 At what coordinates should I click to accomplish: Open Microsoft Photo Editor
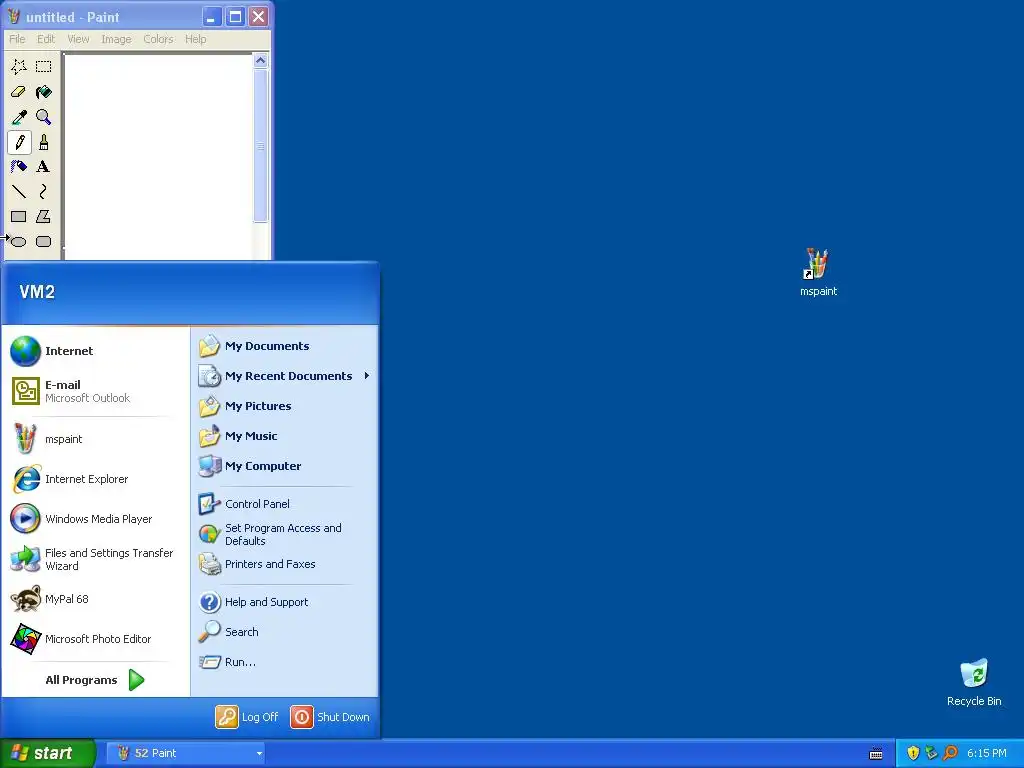95,639
